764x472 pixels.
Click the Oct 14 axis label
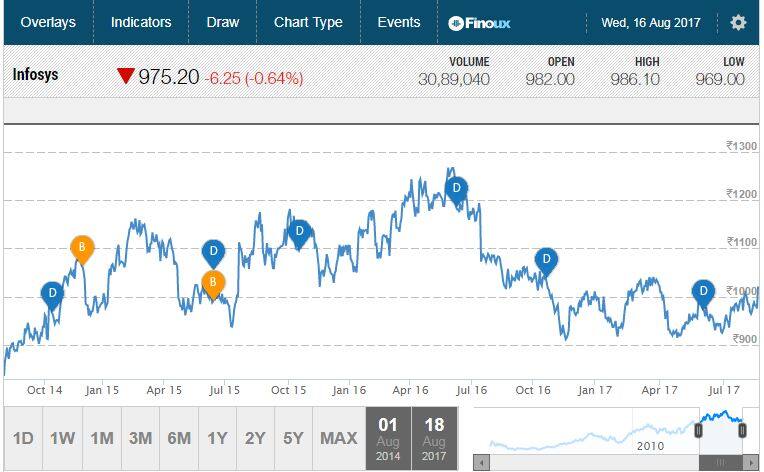coord(44,390)
